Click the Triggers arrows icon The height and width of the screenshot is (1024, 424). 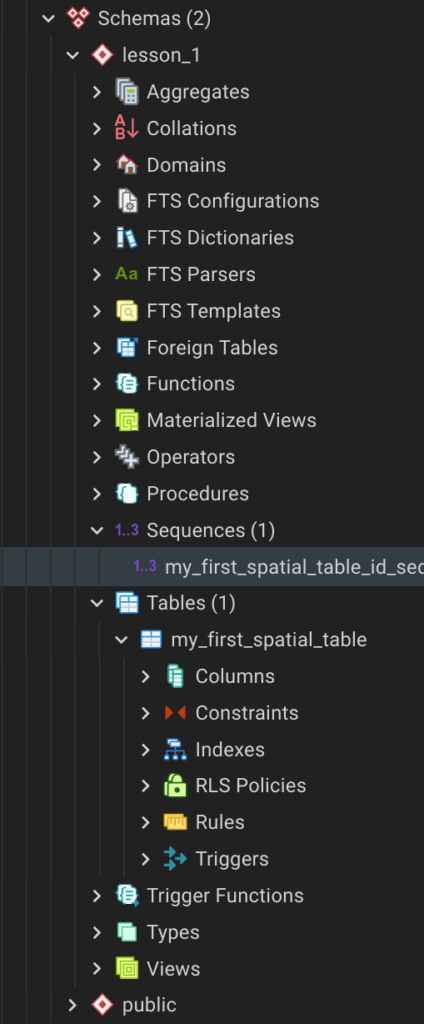(175, 859)
